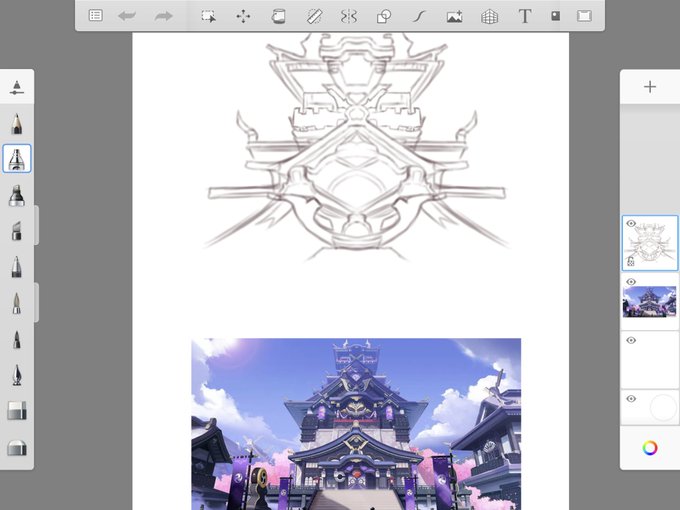Undo the last stroke

click(x=127, y=16)
